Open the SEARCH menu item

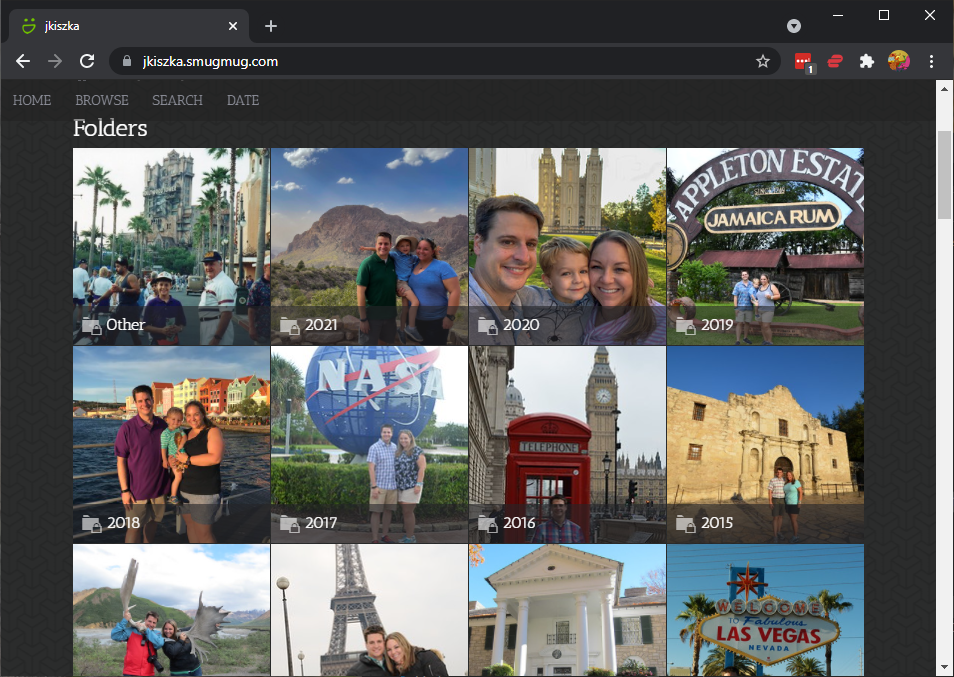177,100
